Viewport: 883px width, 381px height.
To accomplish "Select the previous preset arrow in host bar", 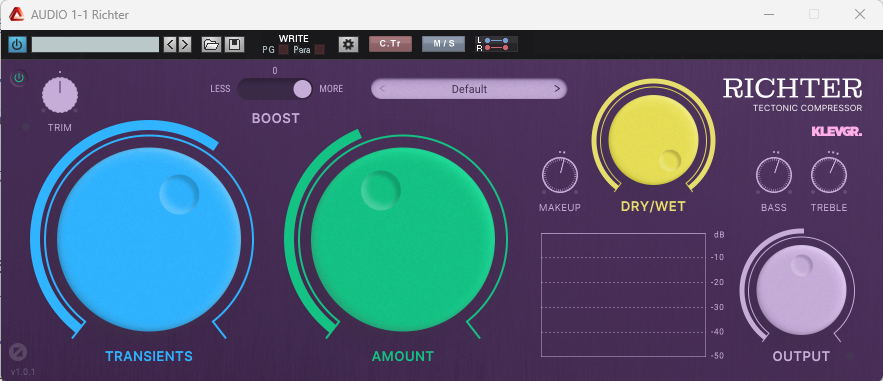I will click(x=170, y=44).
